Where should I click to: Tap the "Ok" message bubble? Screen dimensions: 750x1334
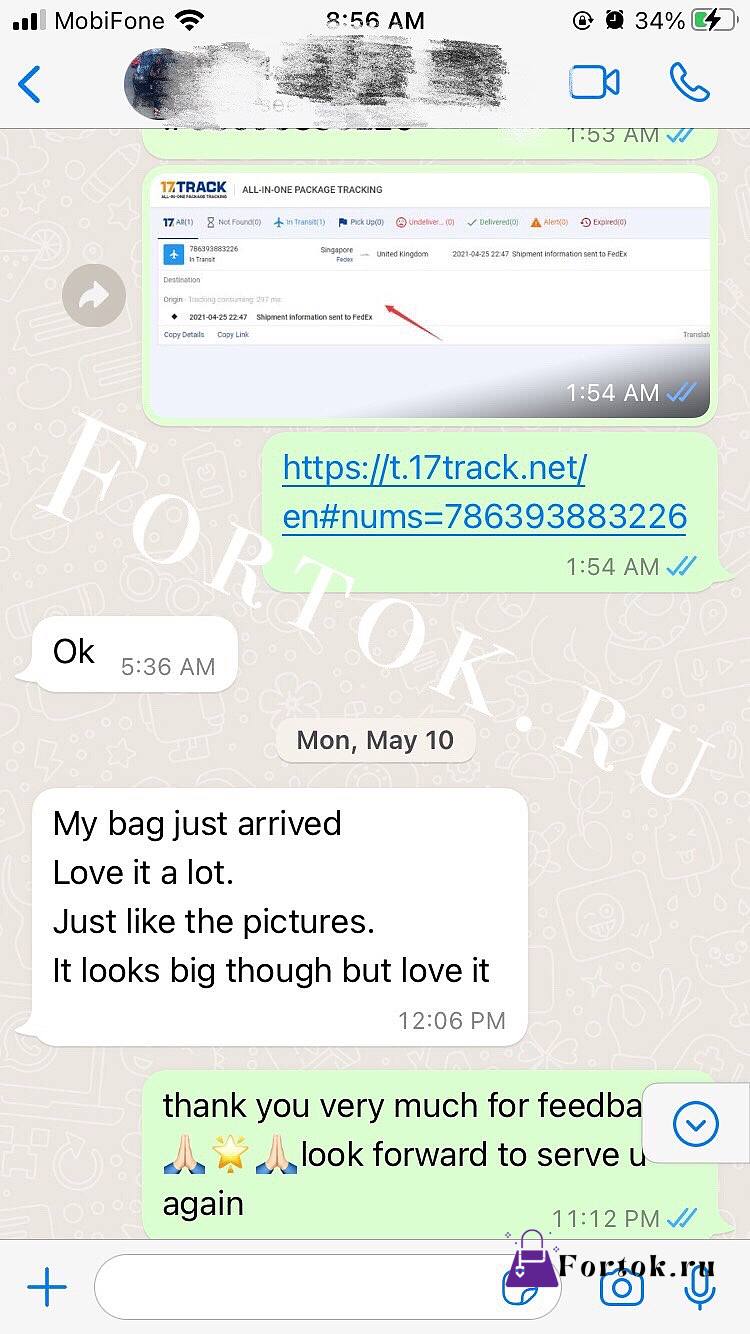coord(135,654)
